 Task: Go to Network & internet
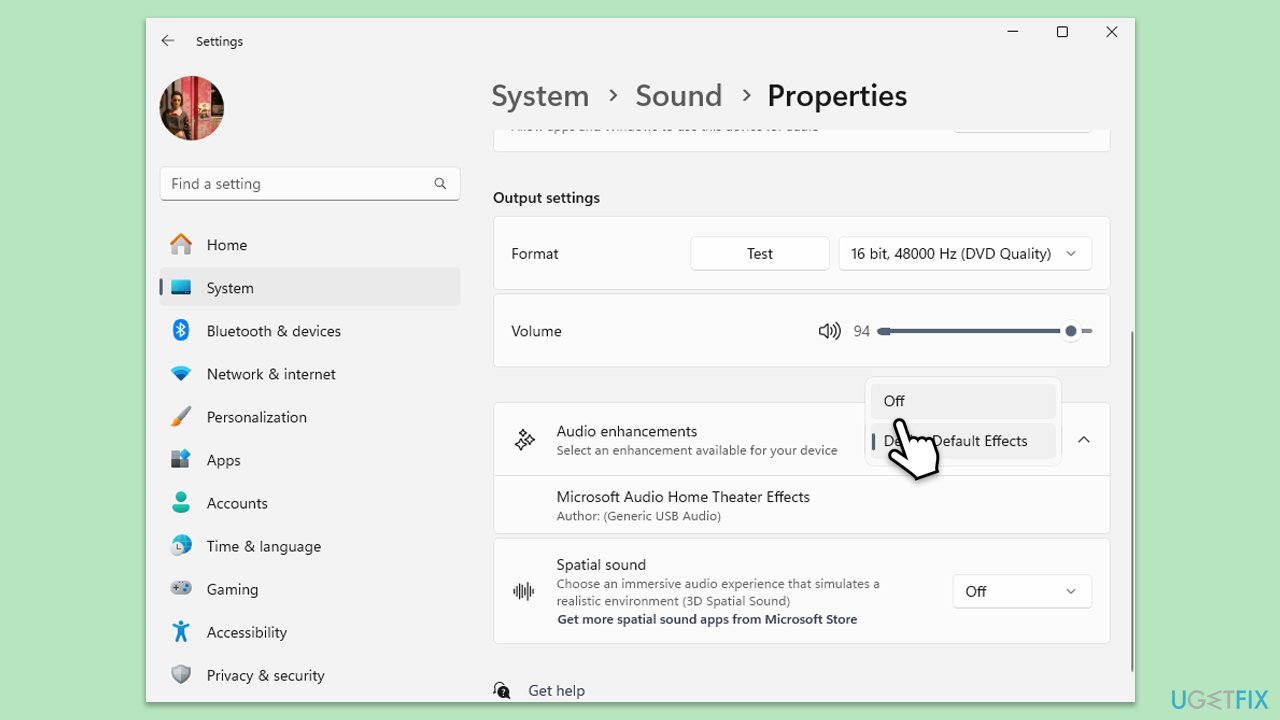pyautogui.click(x=310, y=374)
